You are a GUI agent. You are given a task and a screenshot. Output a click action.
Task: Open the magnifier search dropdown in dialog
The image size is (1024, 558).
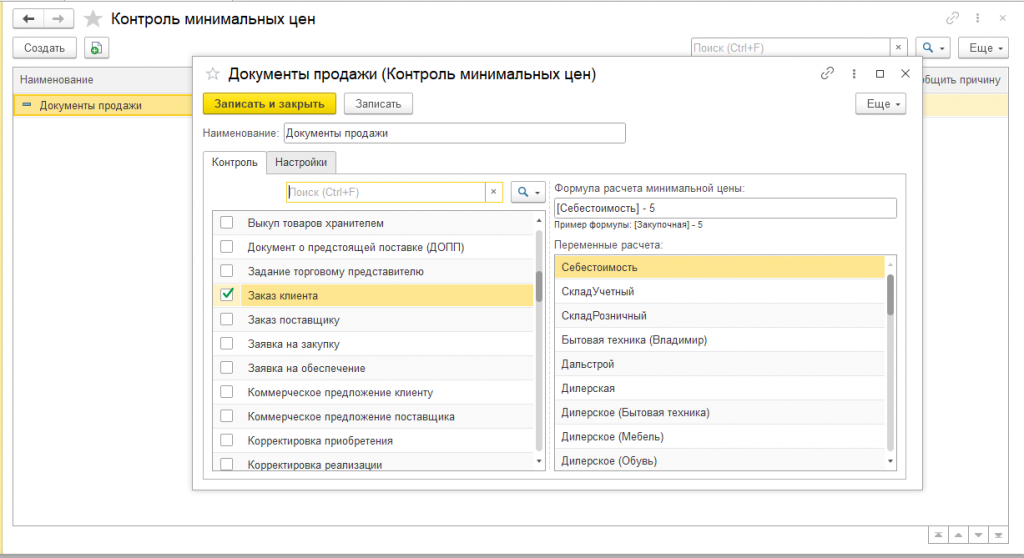[528, 192]
